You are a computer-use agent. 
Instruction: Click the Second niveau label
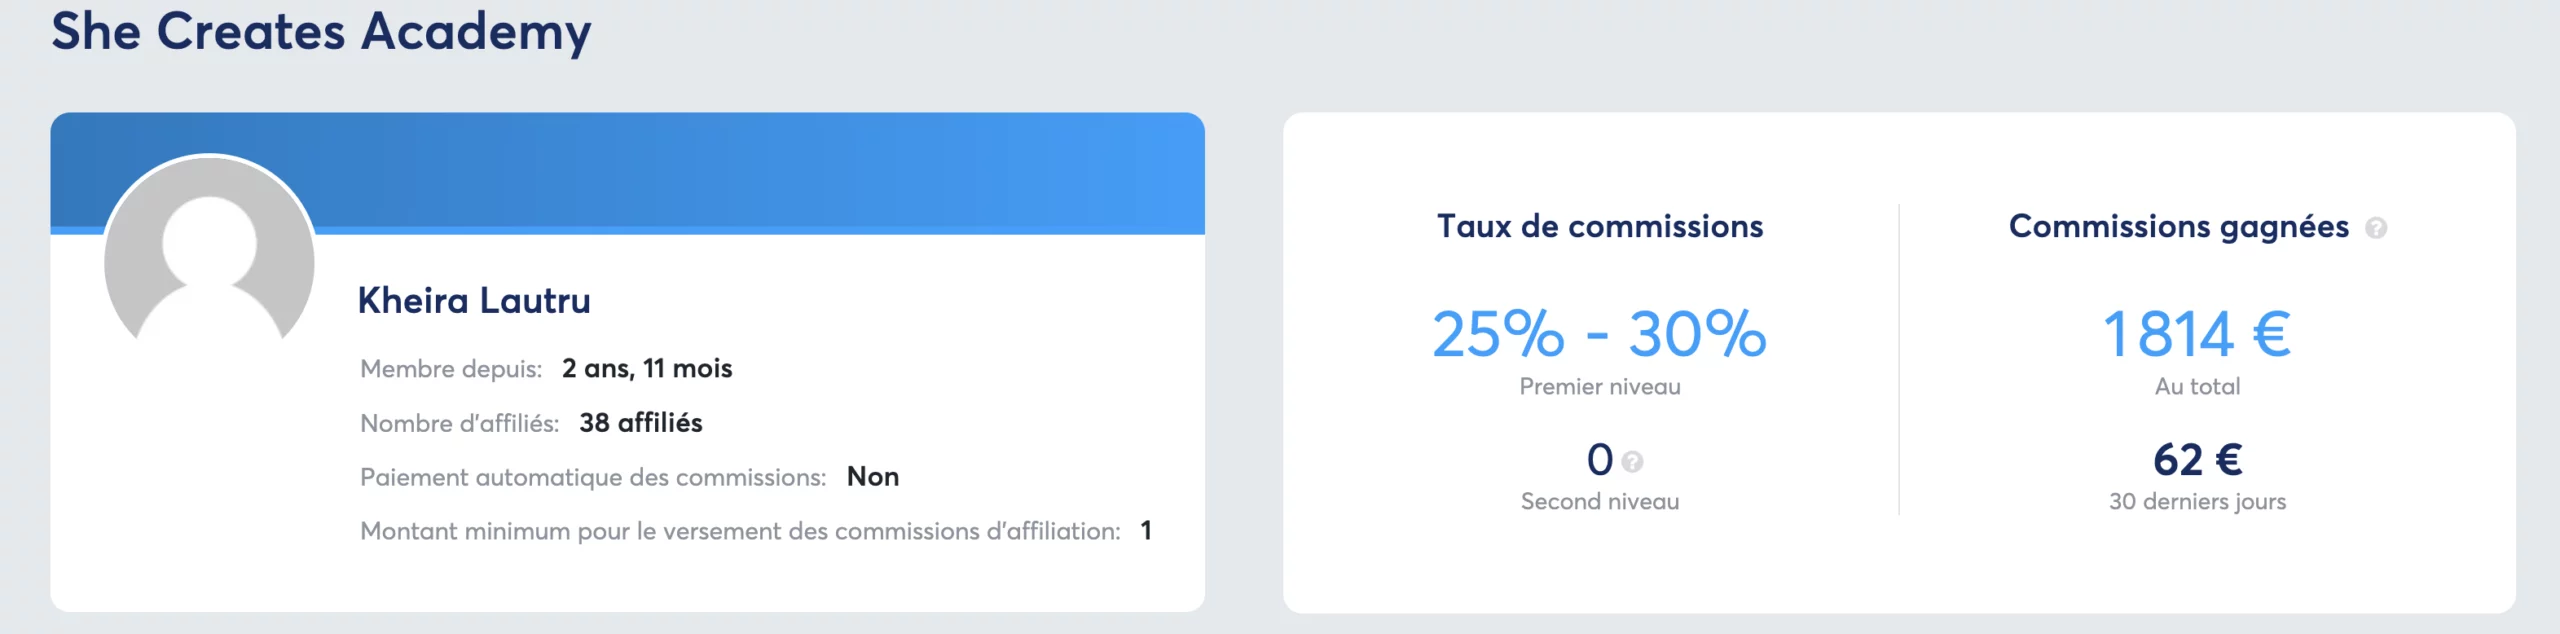[x=1600, y=502]
